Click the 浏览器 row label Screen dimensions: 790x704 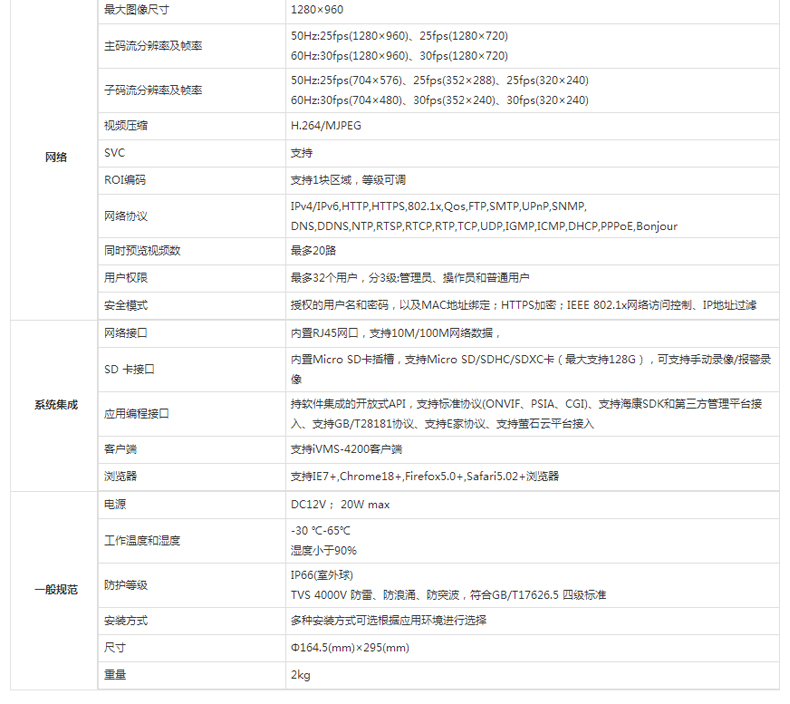[120, 477]
